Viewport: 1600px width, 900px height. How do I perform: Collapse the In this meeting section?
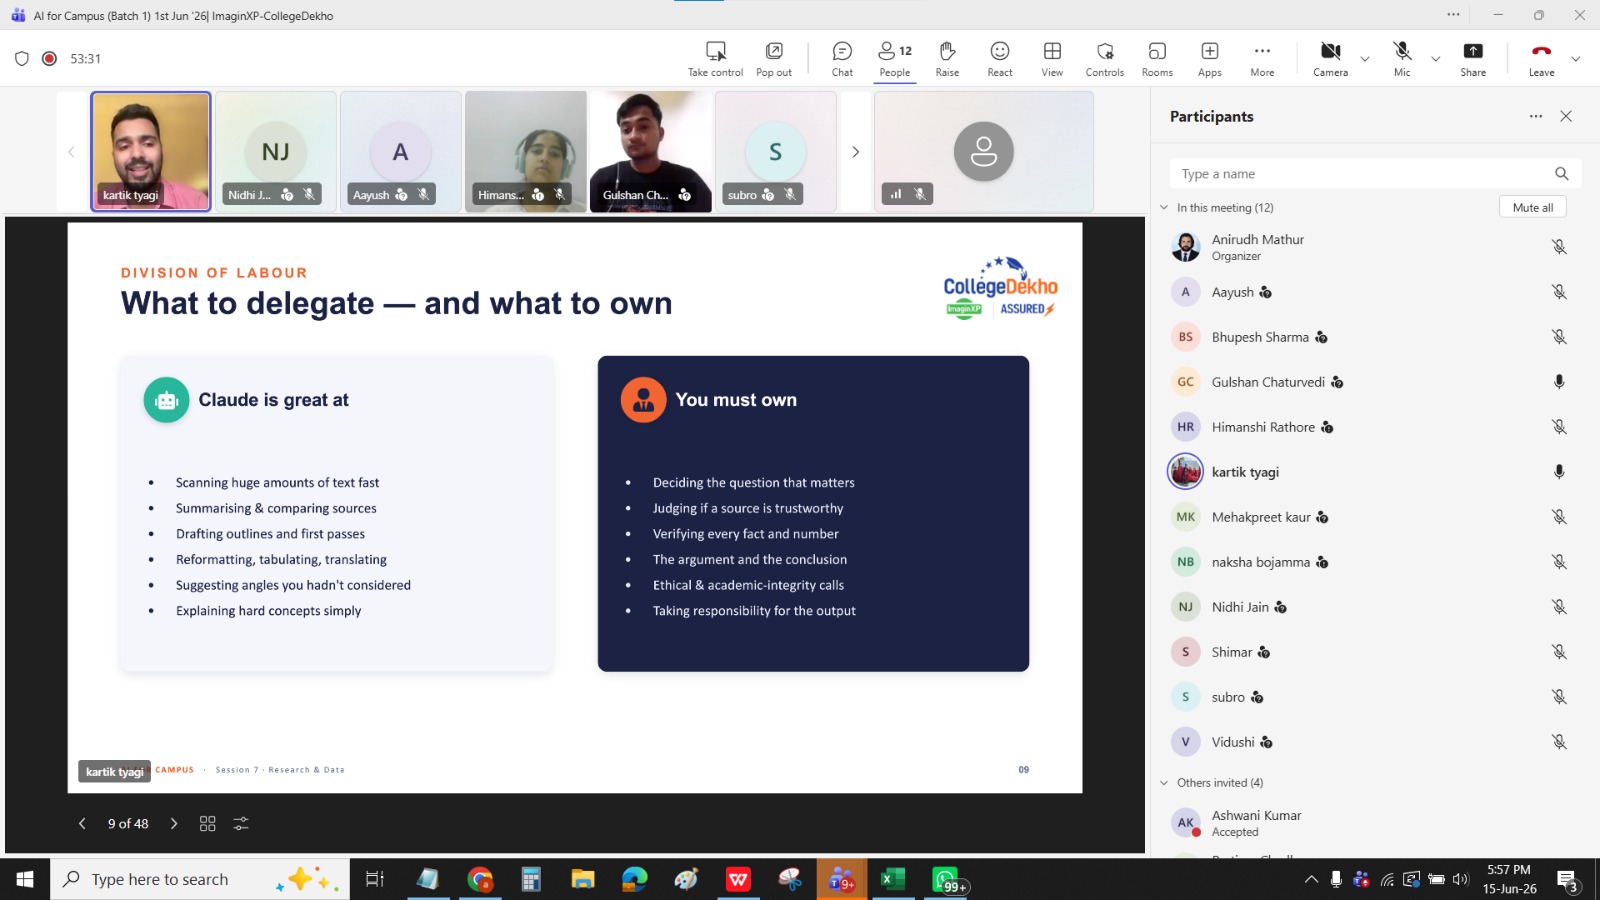(x=1164, y=208)
